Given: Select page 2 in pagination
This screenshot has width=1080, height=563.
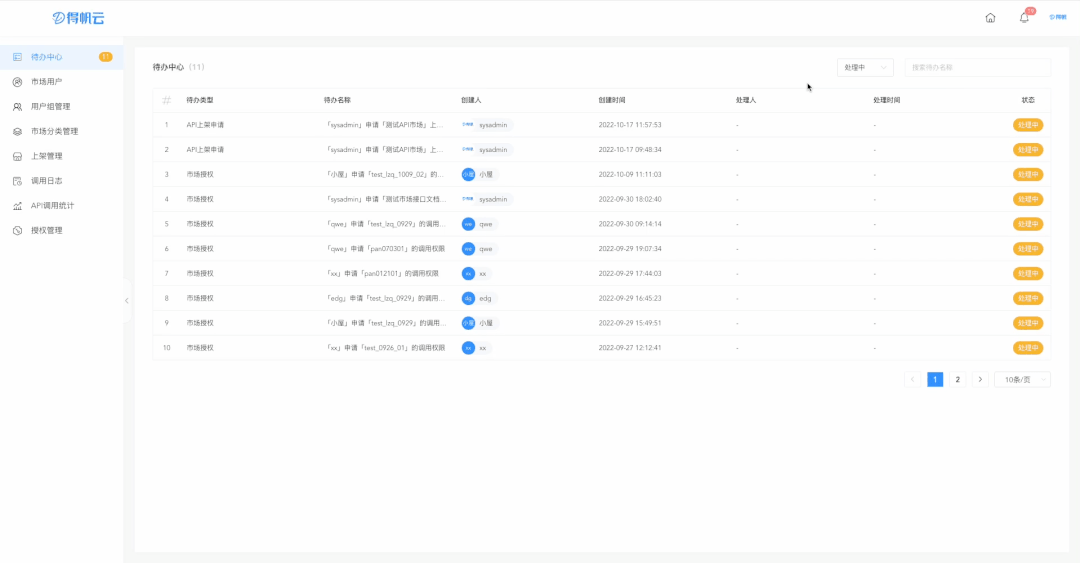Looking at the screenshot, I should click(957, 380).
